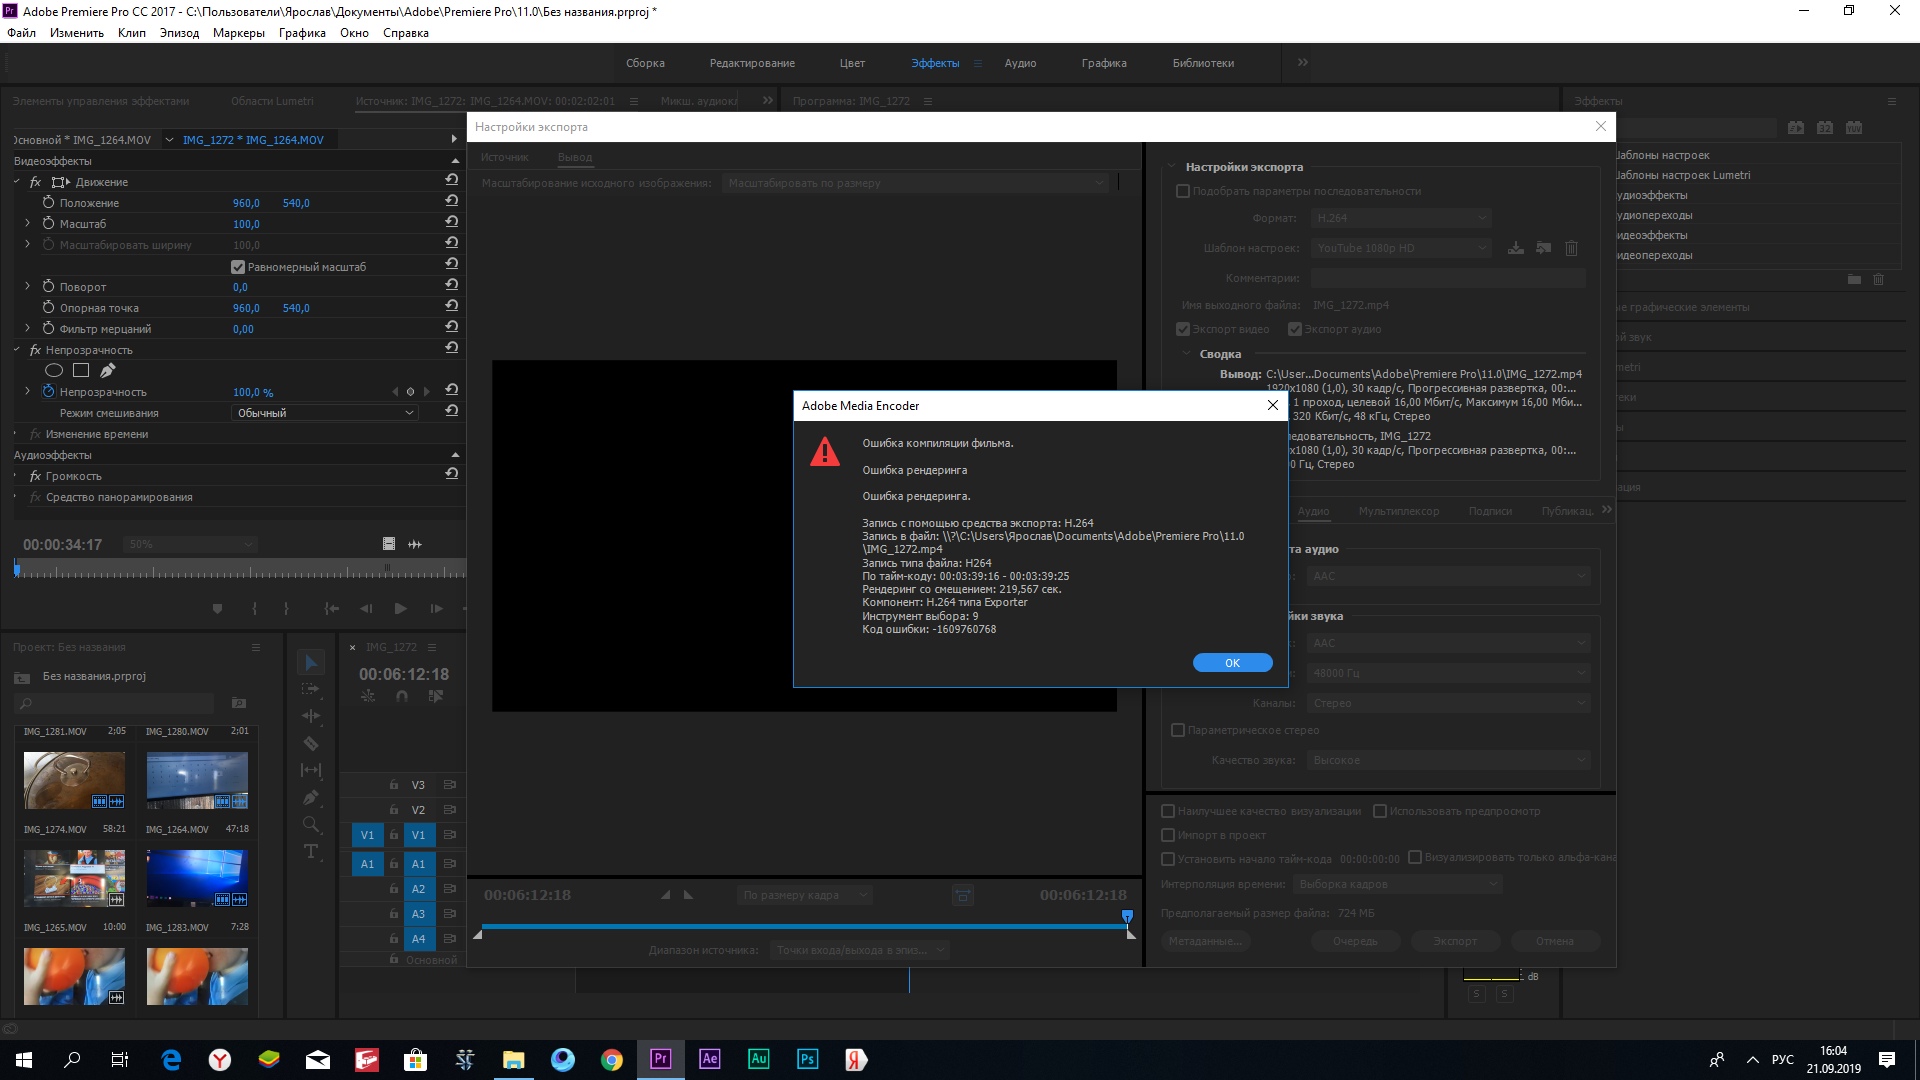Toggle timeline Snap magnet icon
Image resolution: width=1920 pixels, height=1080 pixels.
[402, 696]
